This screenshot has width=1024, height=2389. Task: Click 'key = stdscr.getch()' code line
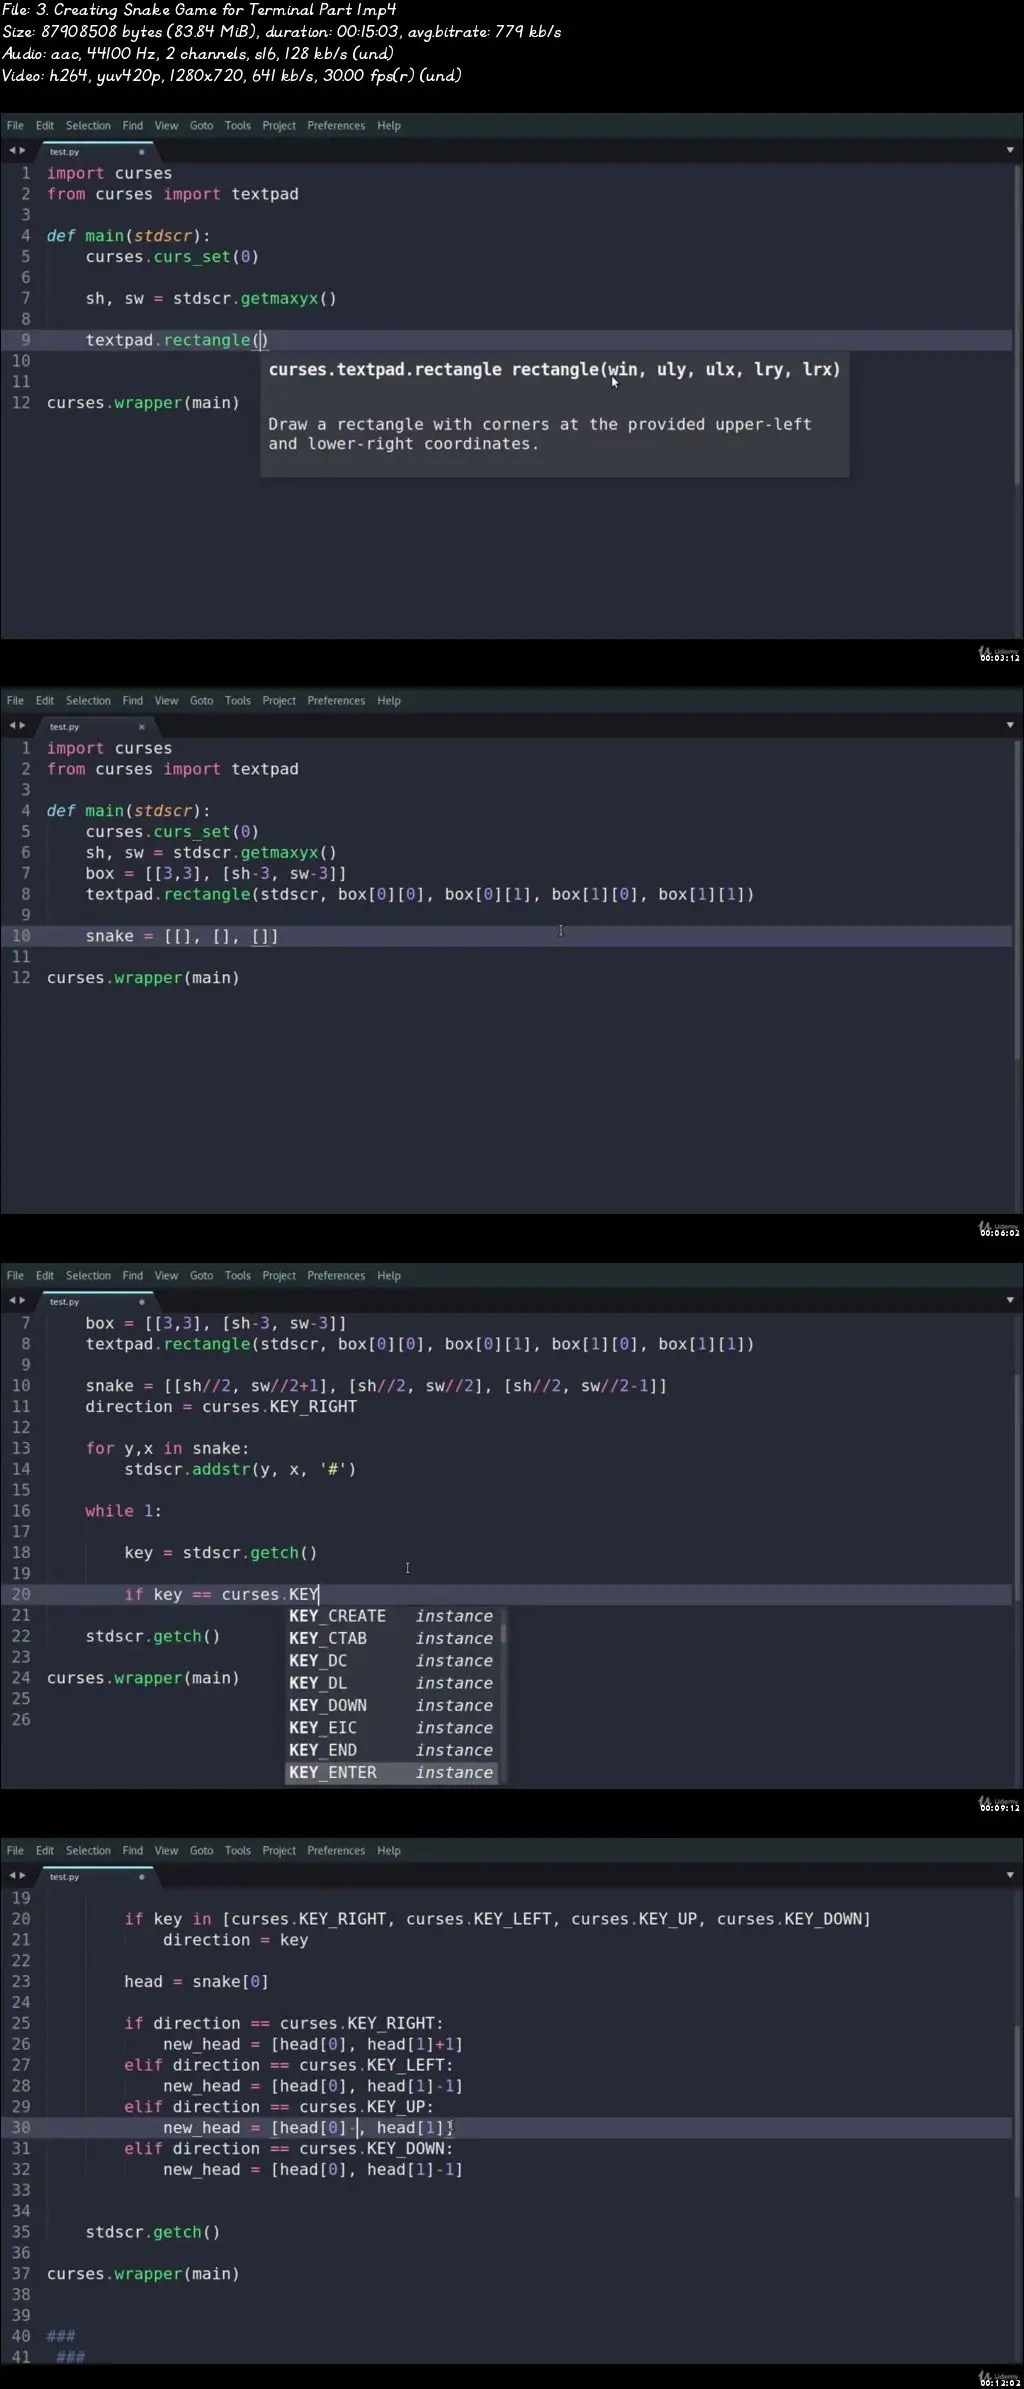(221, 1553)
